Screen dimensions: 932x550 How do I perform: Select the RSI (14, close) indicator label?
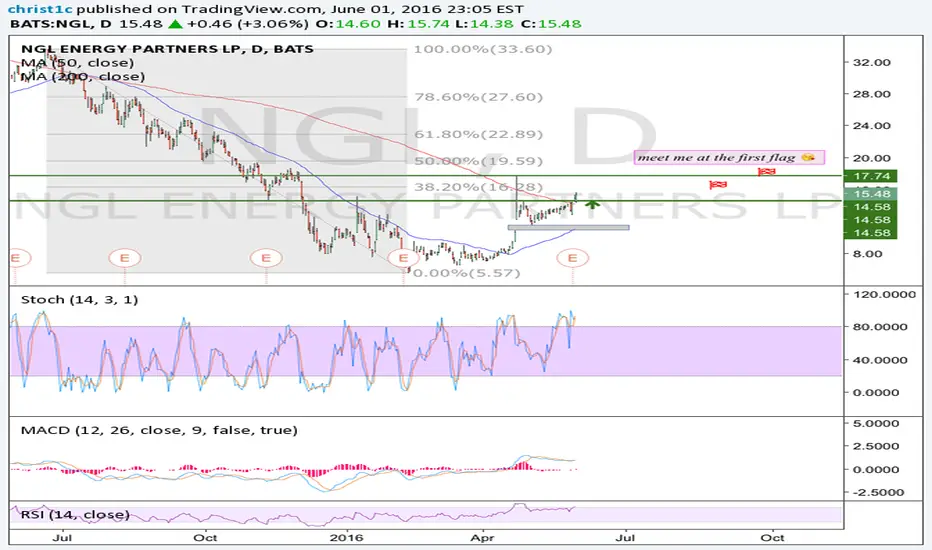tap(75, 514)
